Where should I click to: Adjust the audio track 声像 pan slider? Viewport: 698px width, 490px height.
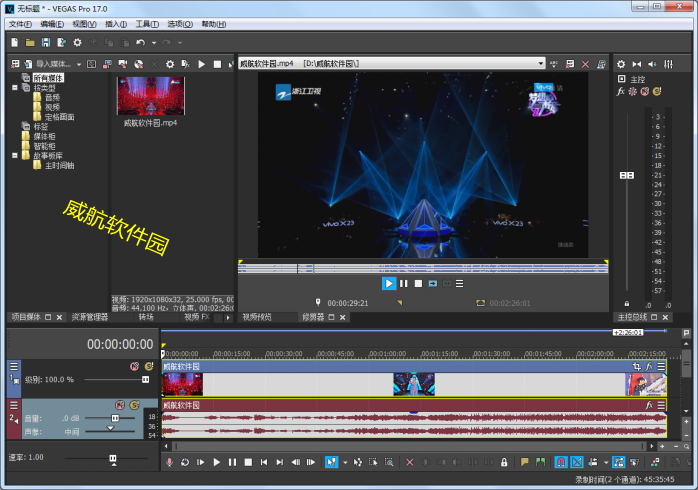tap(110, 429)
